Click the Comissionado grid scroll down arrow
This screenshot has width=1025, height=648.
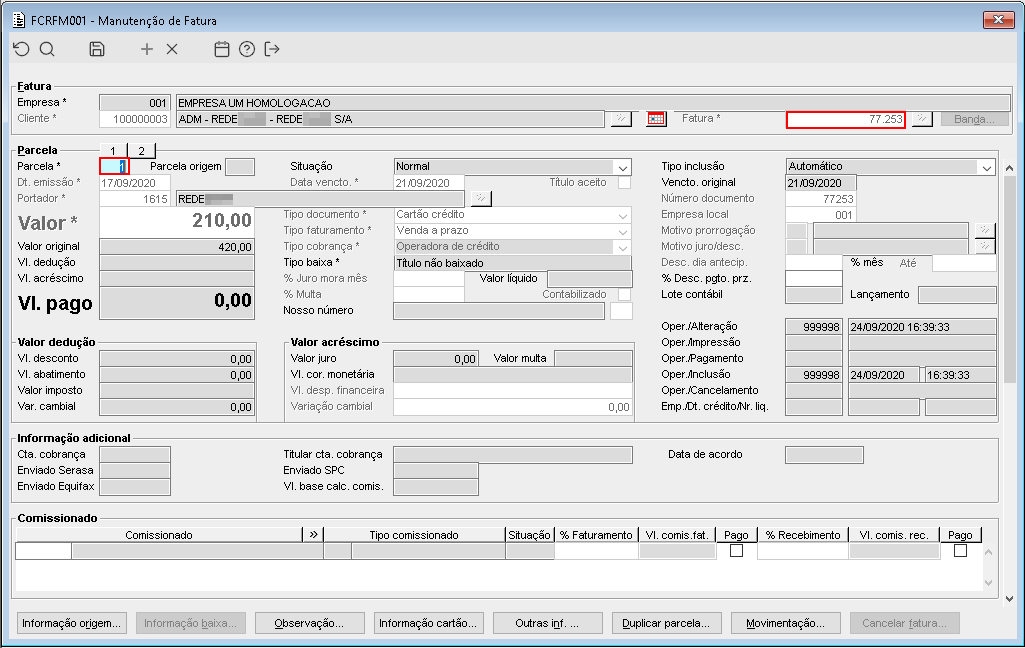pyautogui.click(x=988, y=583)
